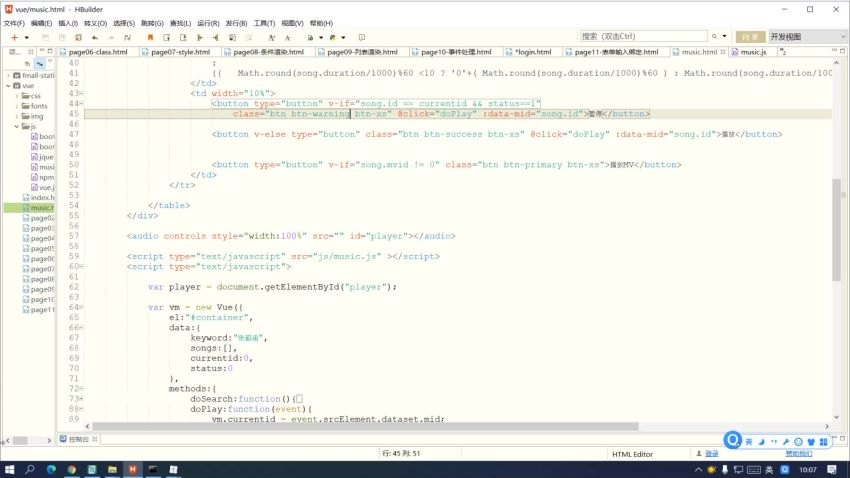Click the search magnifier icon

tap(714, 36)
